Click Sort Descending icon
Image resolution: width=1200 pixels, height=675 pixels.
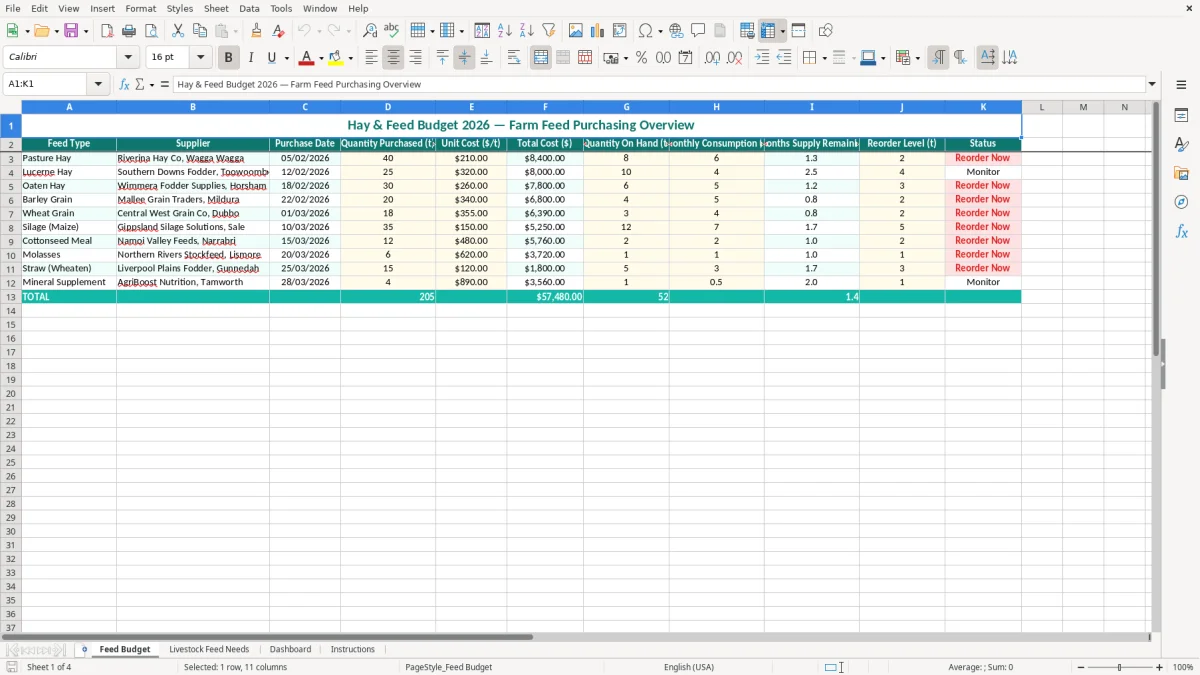point(527,31)
